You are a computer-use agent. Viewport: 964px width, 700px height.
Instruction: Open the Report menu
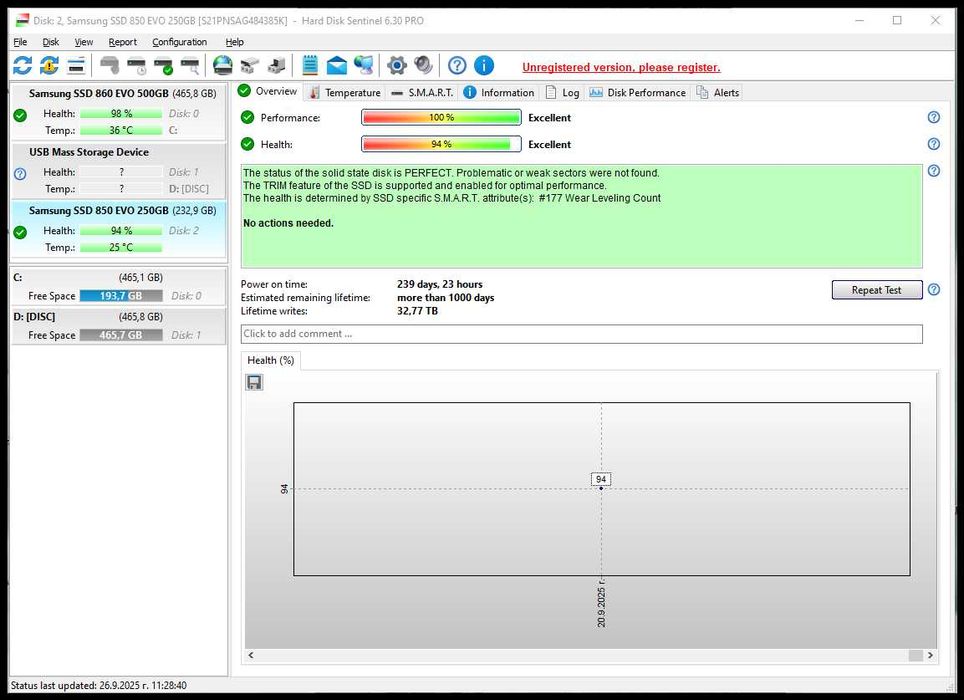(122, 42)
